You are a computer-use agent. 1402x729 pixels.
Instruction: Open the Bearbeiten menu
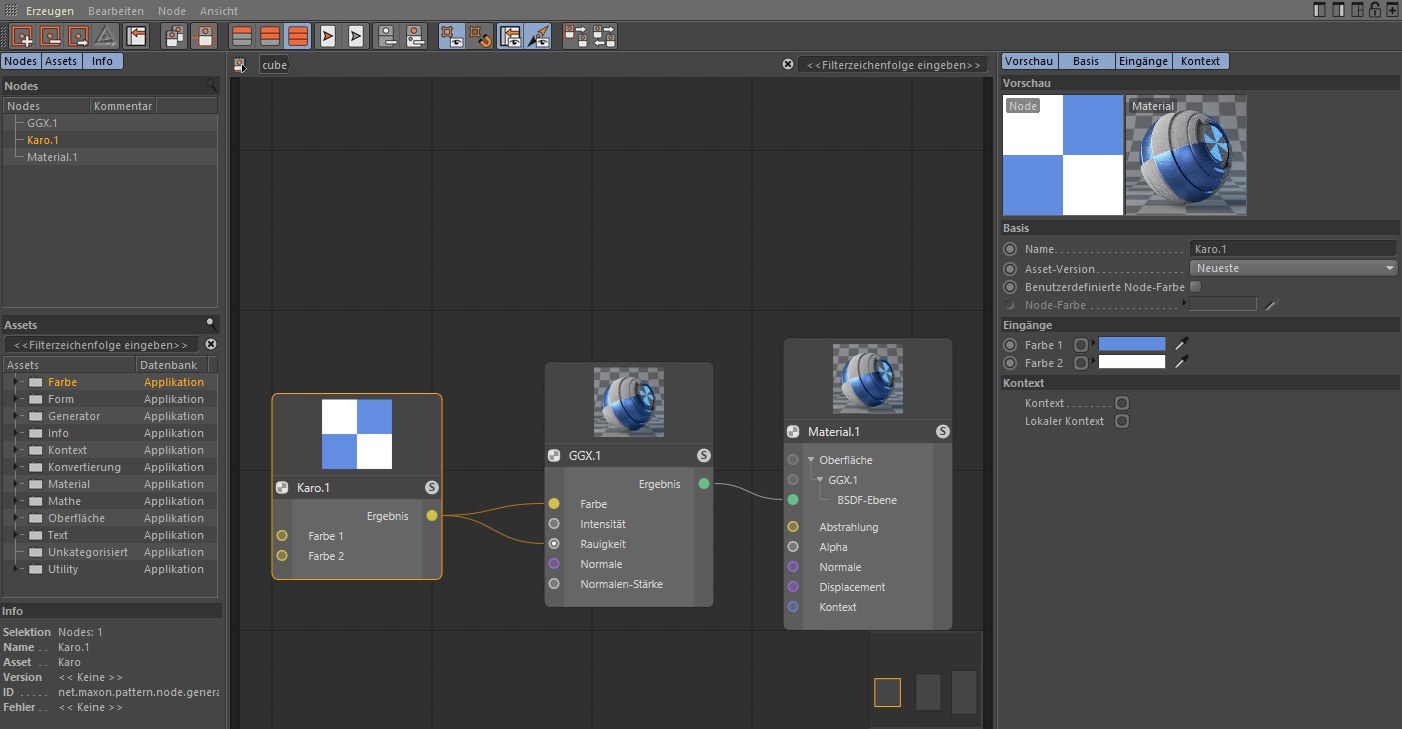tap(116, 11)
